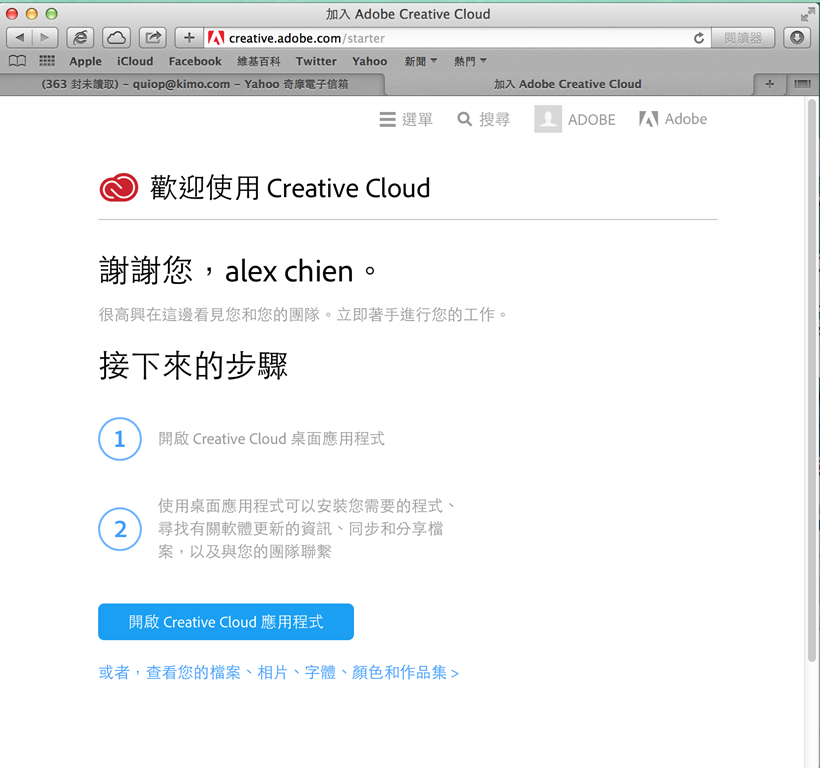Open the Facebook bookmark
Screen dimensions: 820x768
coord(195,61)
